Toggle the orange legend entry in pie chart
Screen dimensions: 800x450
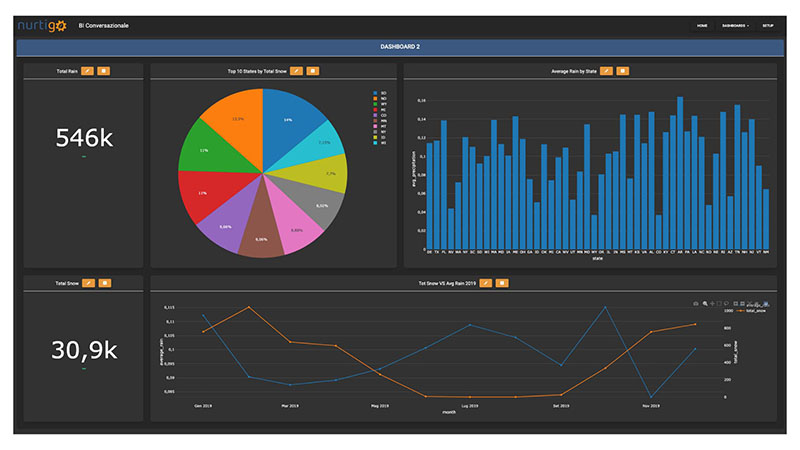coord(380,98)
